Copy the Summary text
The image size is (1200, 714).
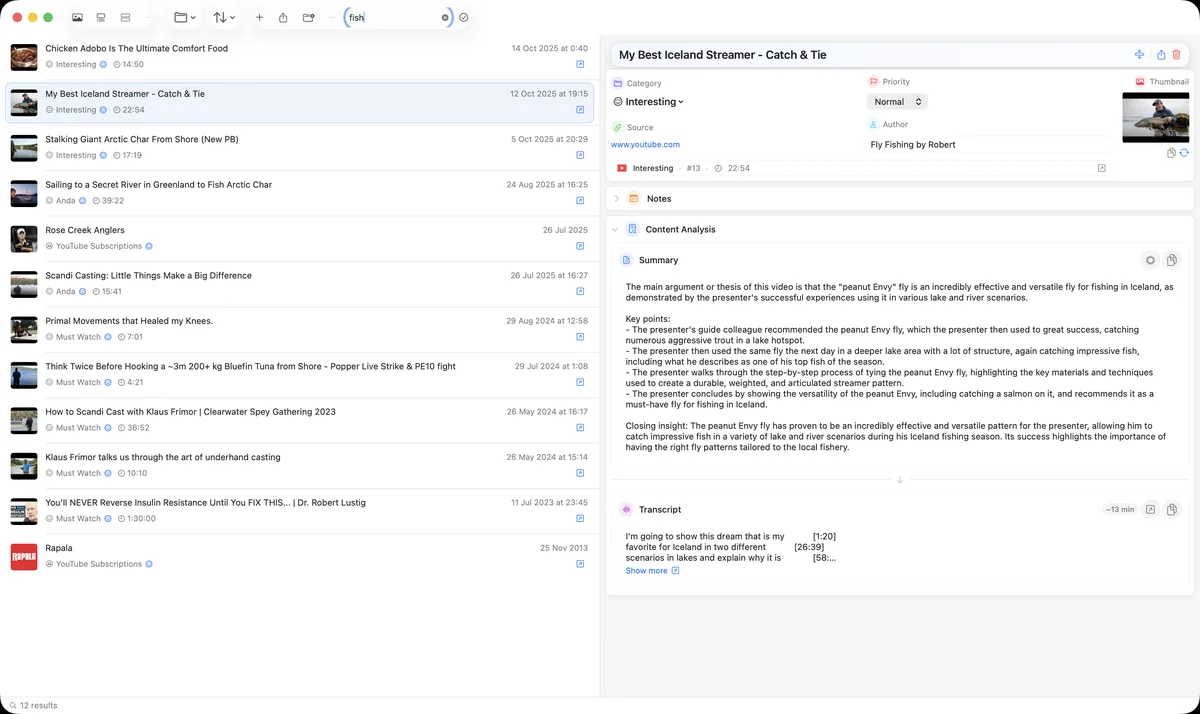(x=1173, y=260)
